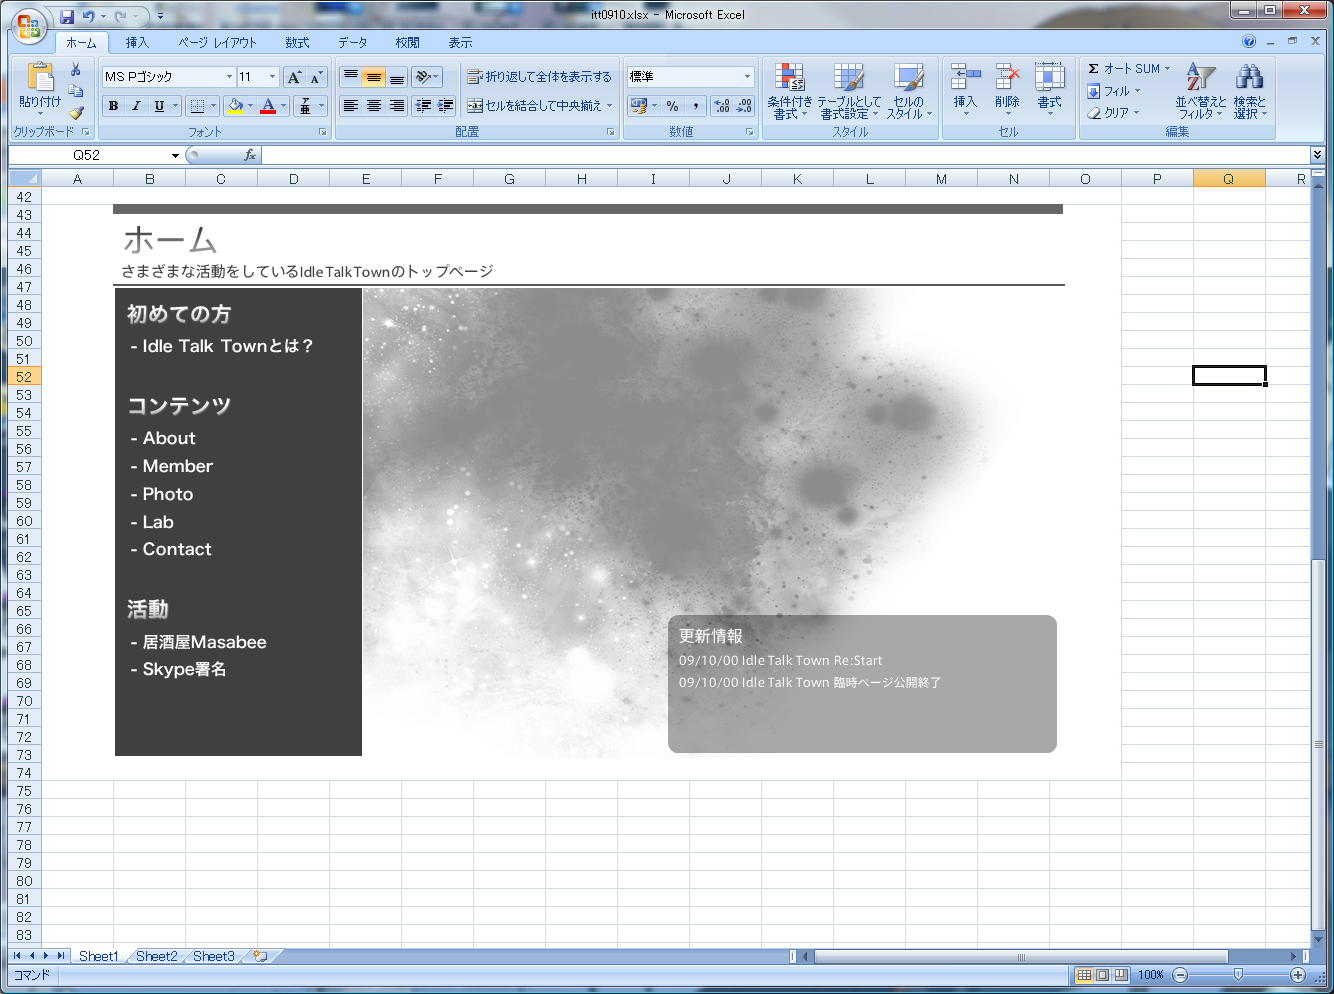Open the 校閲 ribbon tab
Image resolution: width=1334 pixels, height=994 pixels.
click(407, 43)
